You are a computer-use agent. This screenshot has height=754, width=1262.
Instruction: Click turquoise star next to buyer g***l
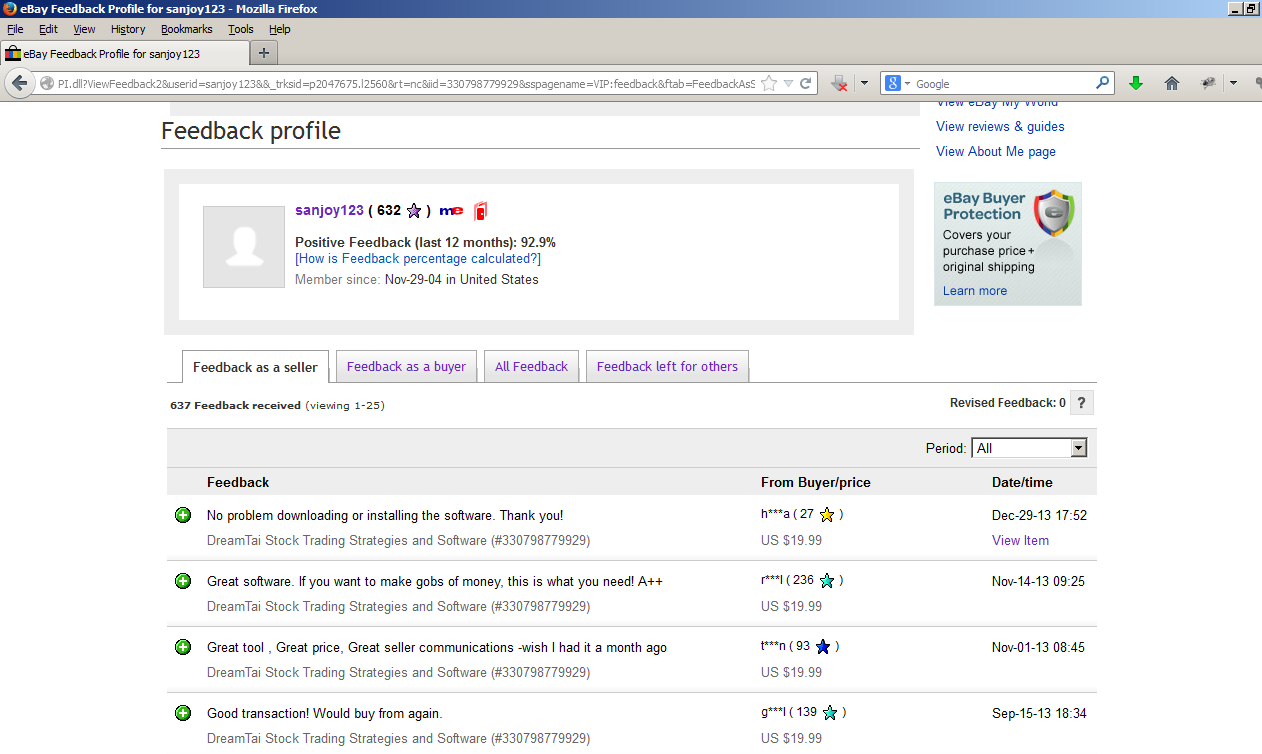point(830,713)
